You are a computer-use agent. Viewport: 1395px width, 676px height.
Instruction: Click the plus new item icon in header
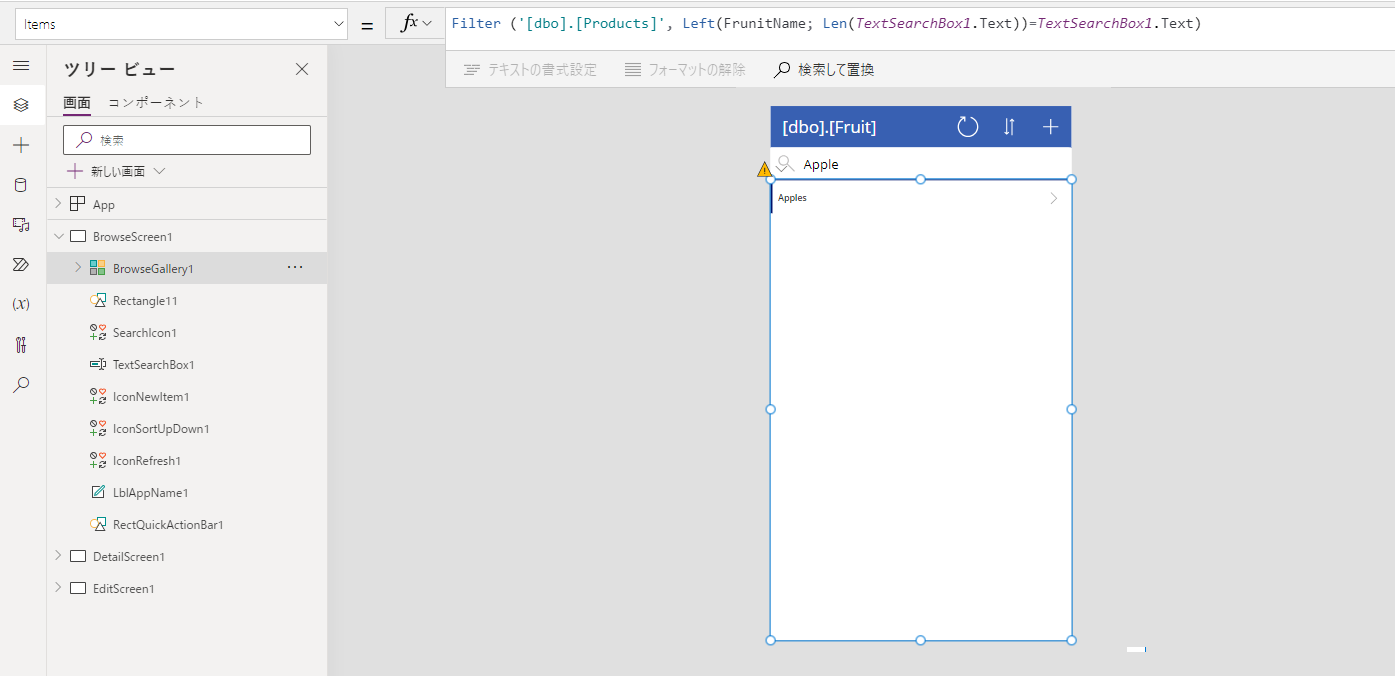tap(1050, 127)
